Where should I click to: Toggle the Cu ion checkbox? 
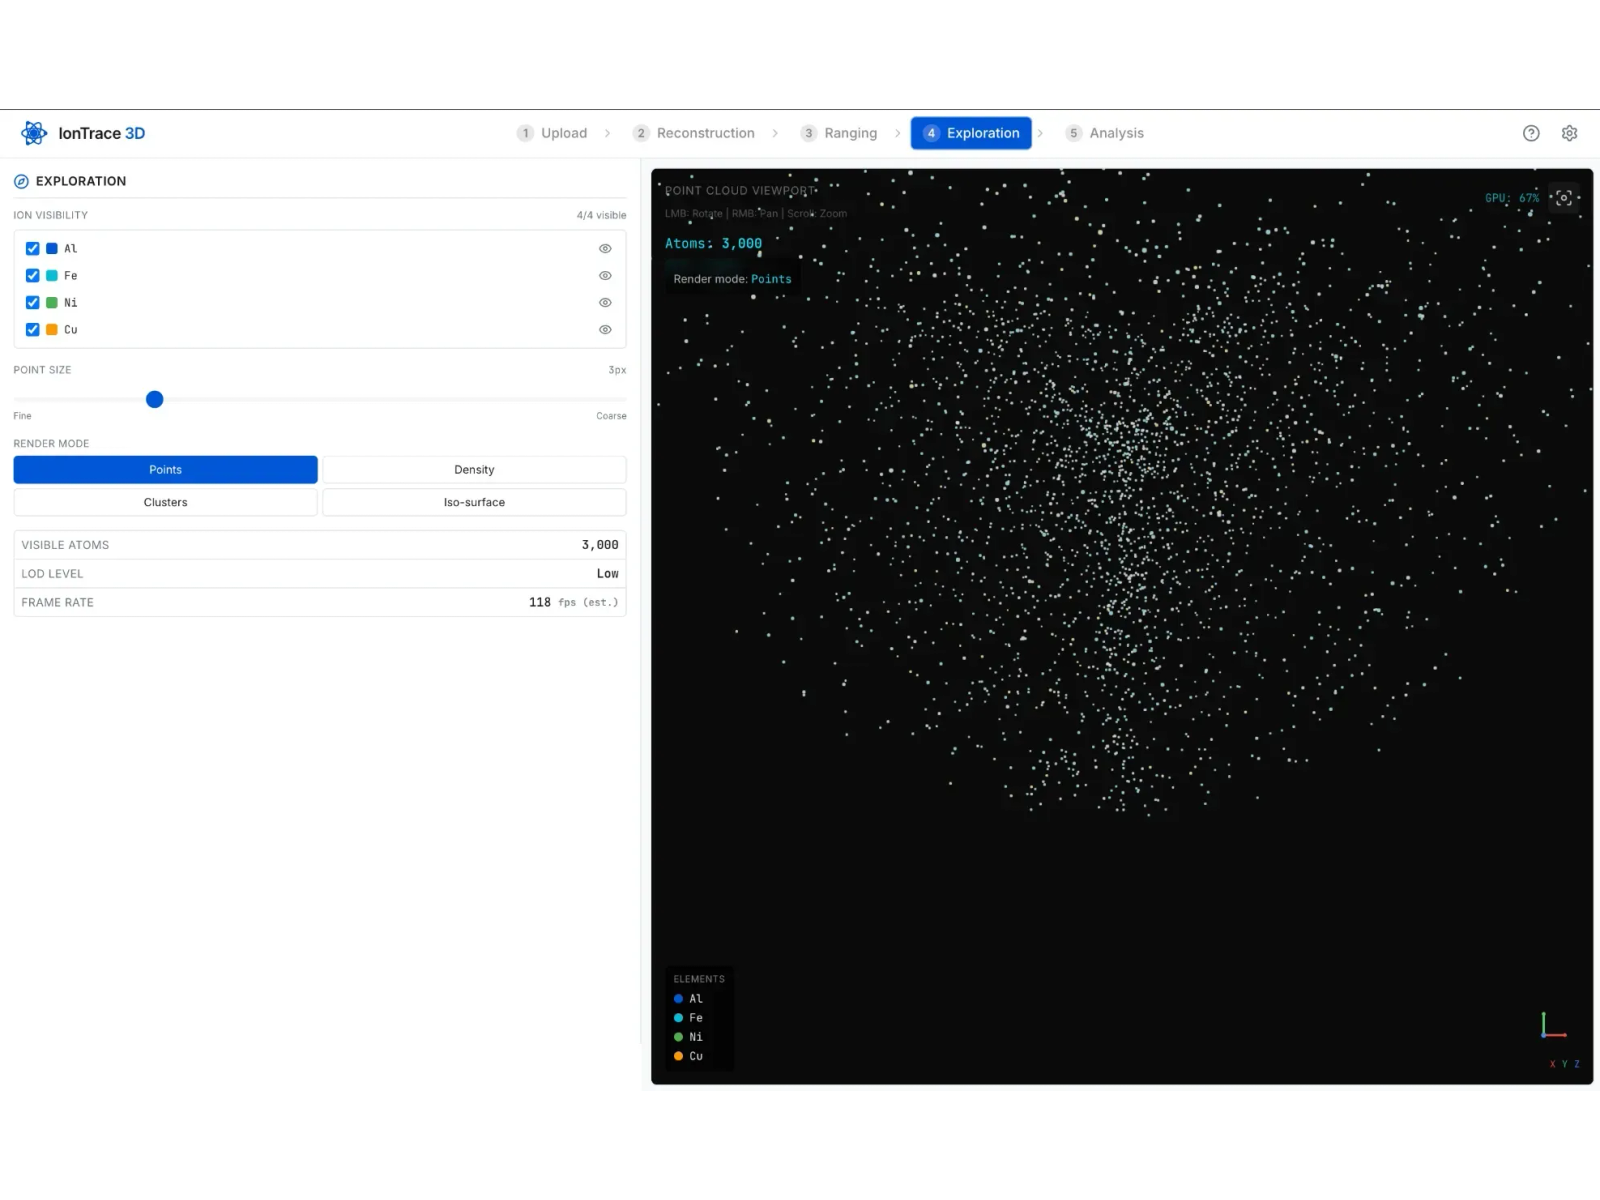click(33, 329)
